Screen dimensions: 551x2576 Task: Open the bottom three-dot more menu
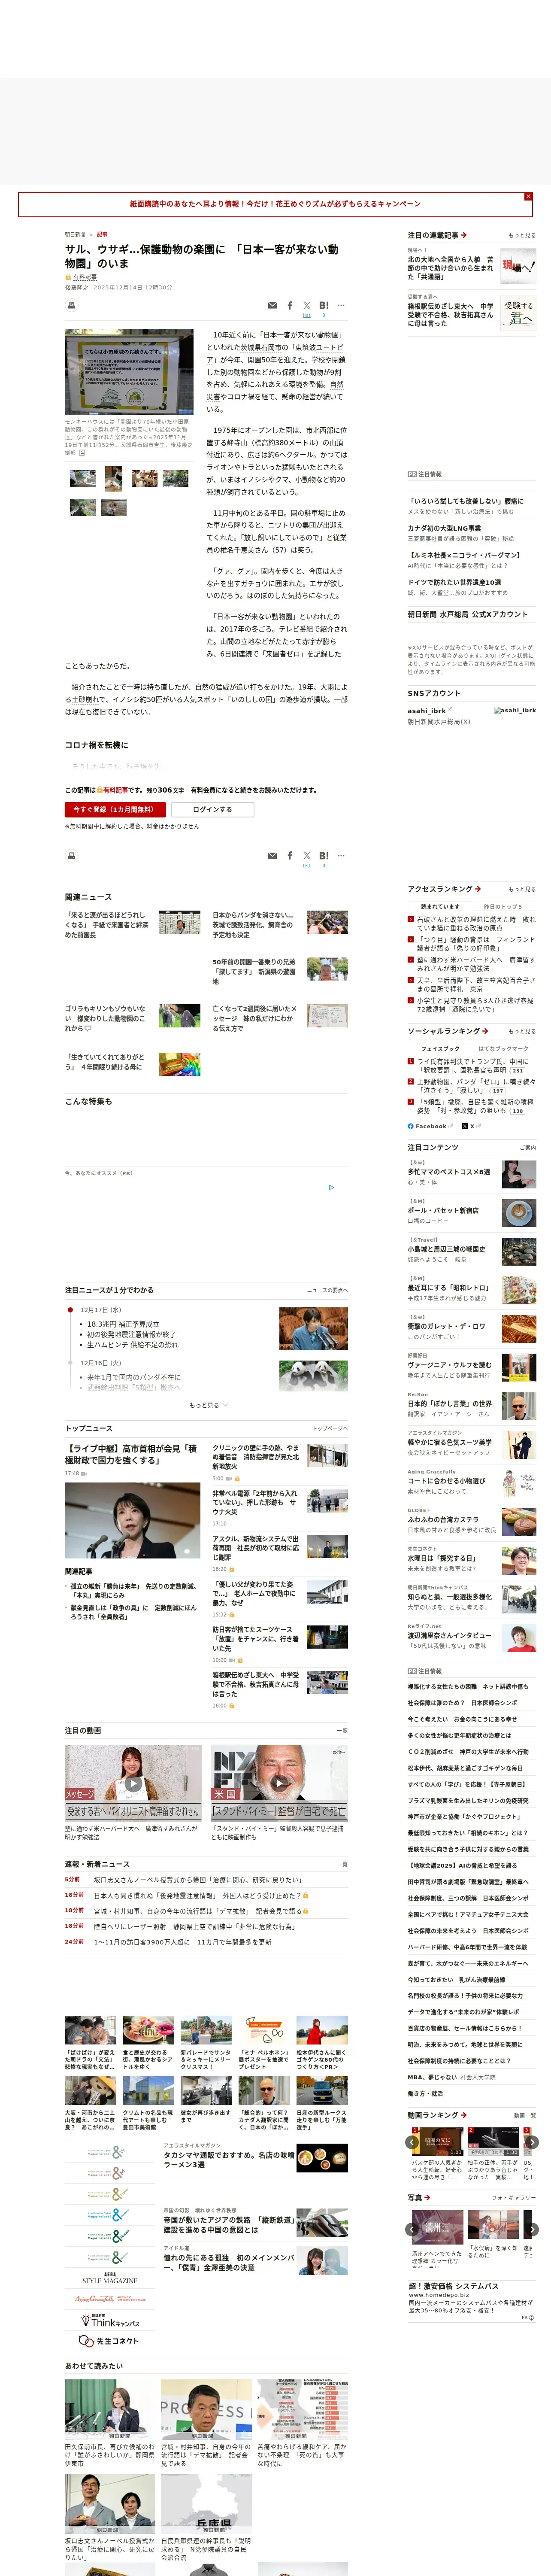coord(341,856)
